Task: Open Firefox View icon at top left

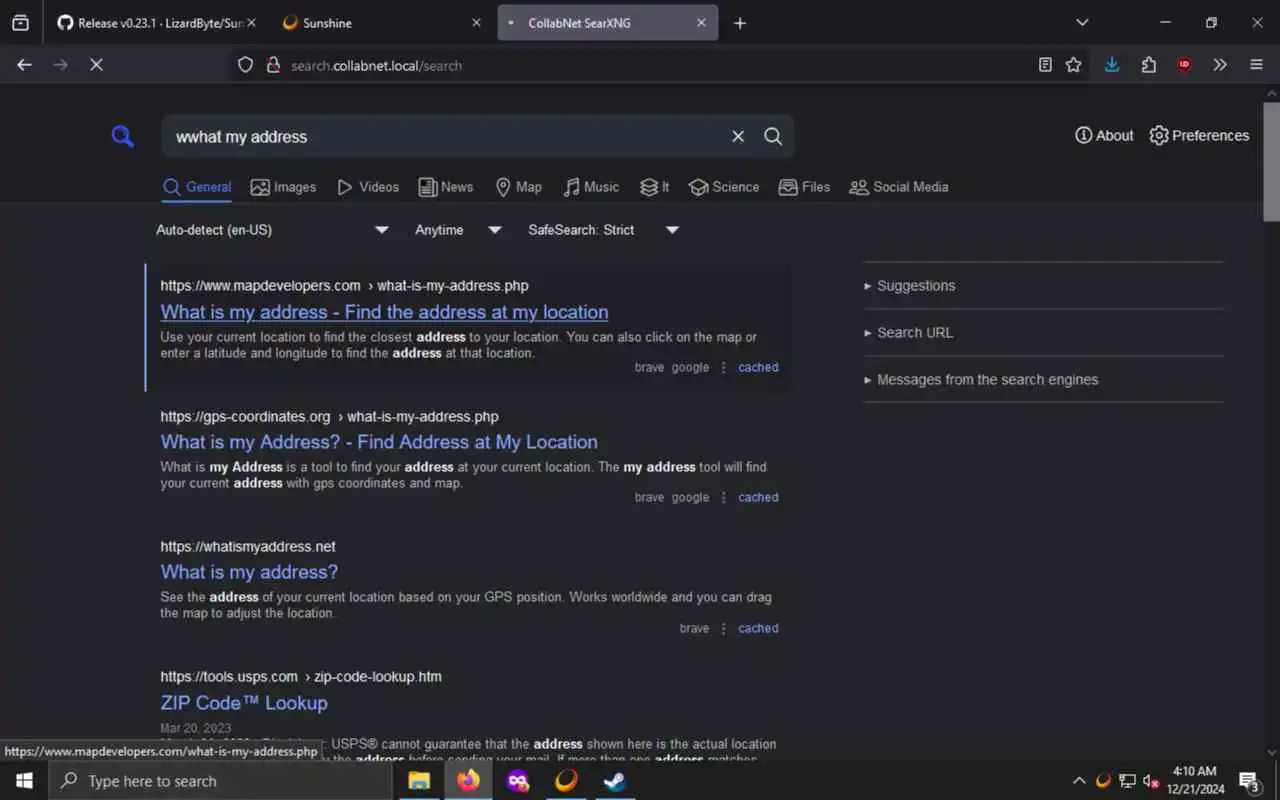Action: click(x=20, y=23)
